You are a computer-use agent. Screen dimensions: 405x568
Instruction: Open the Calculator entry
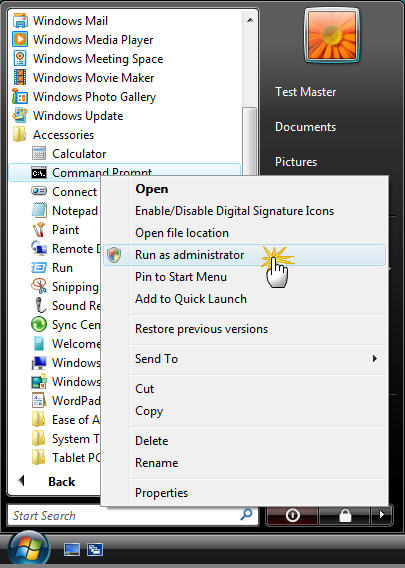(x=79, y=154)
